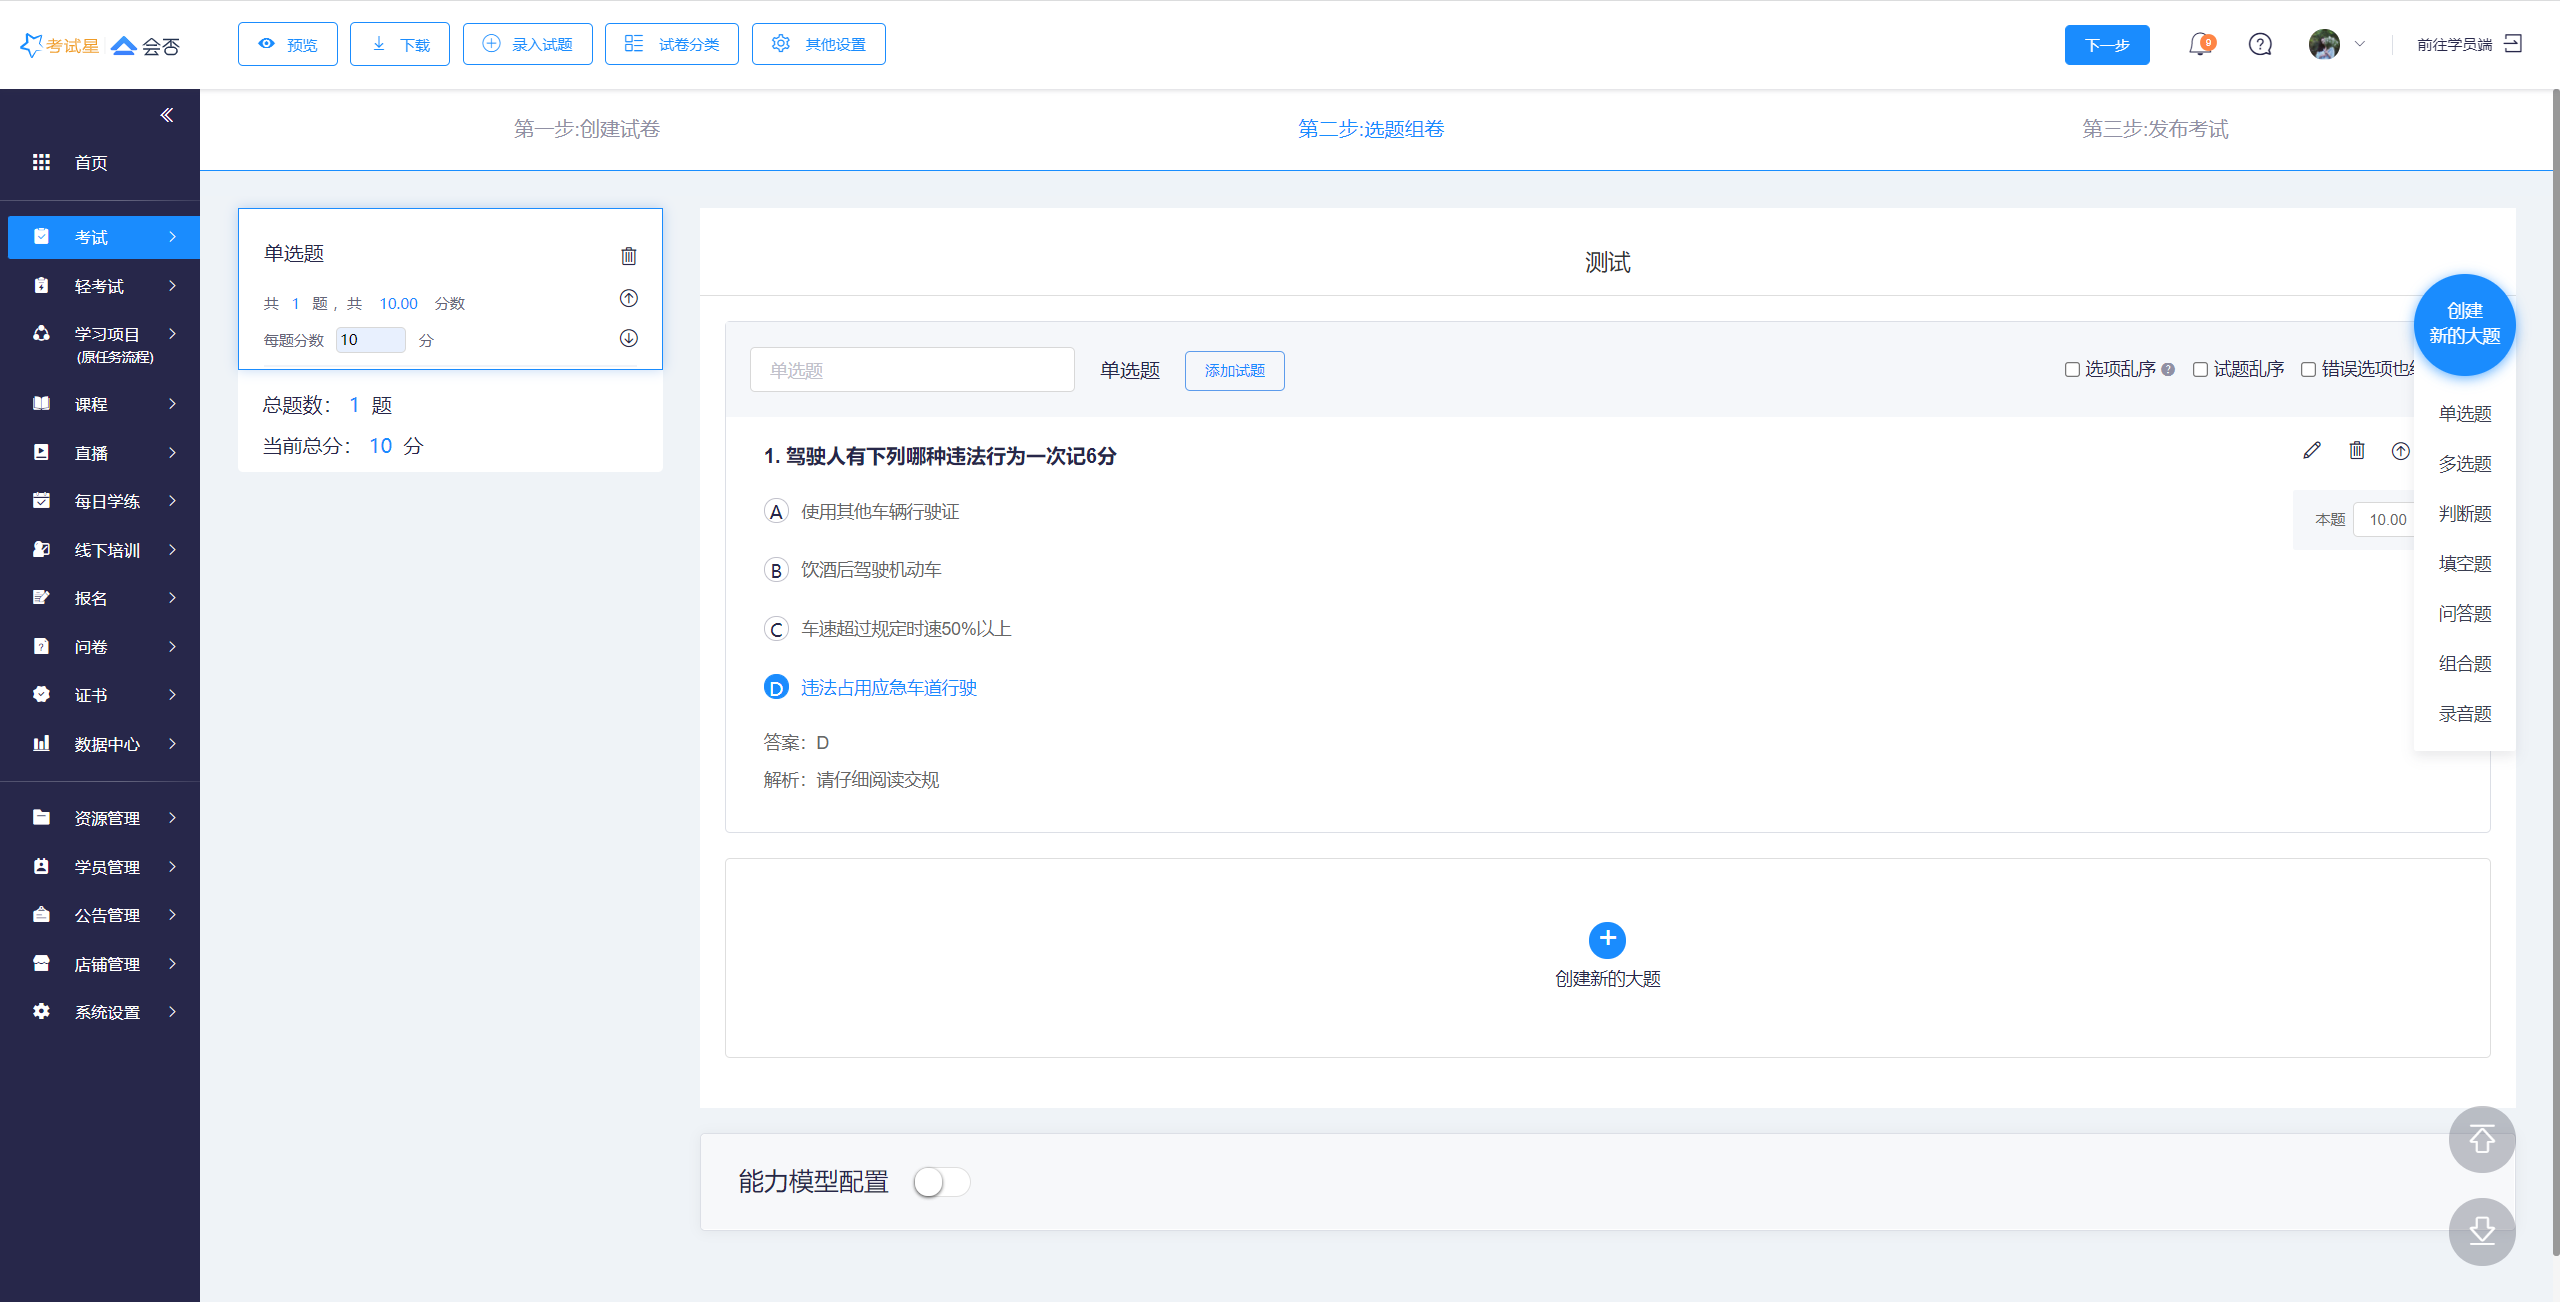Screen dimensions: 2560x1302
Task: Check the 试题乱序 checkbox
Action: click(x=2200, y=370)
